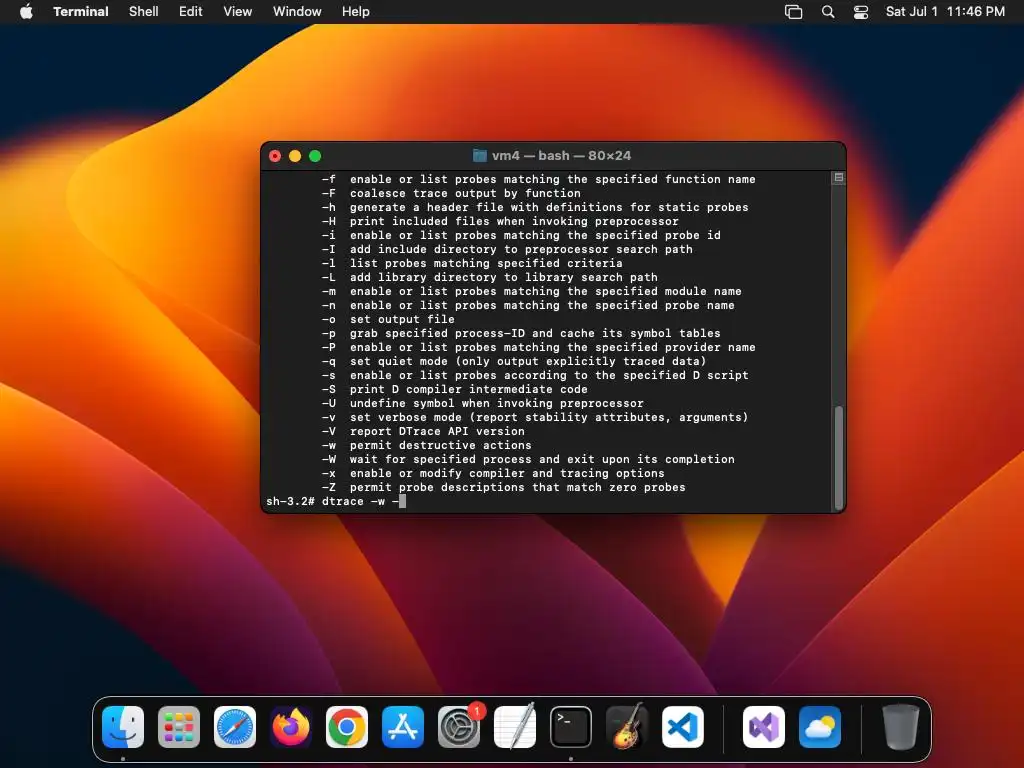This screenshot has height=768, width=1024.
Task: Open Spotlight search in the menu bar
Action: pyautogui.click(x=827, y=12)
